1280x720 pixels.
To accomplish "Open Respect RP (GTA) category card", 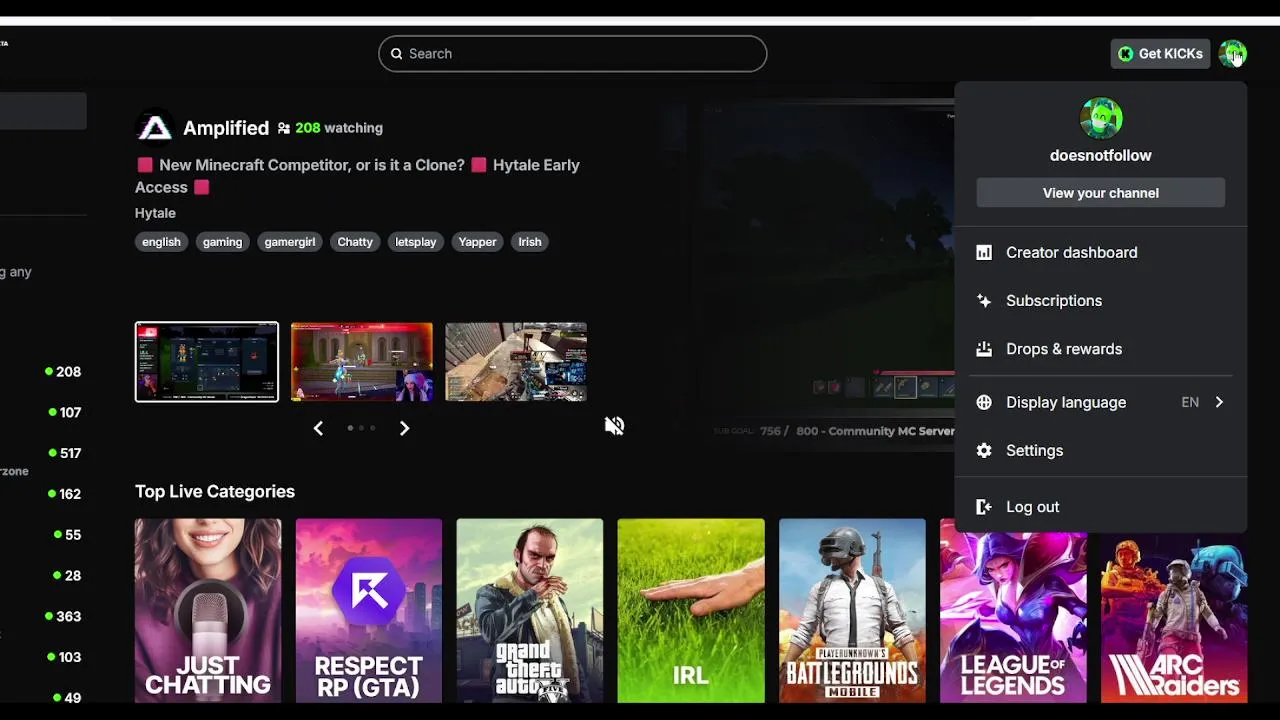I will point(369,611).
